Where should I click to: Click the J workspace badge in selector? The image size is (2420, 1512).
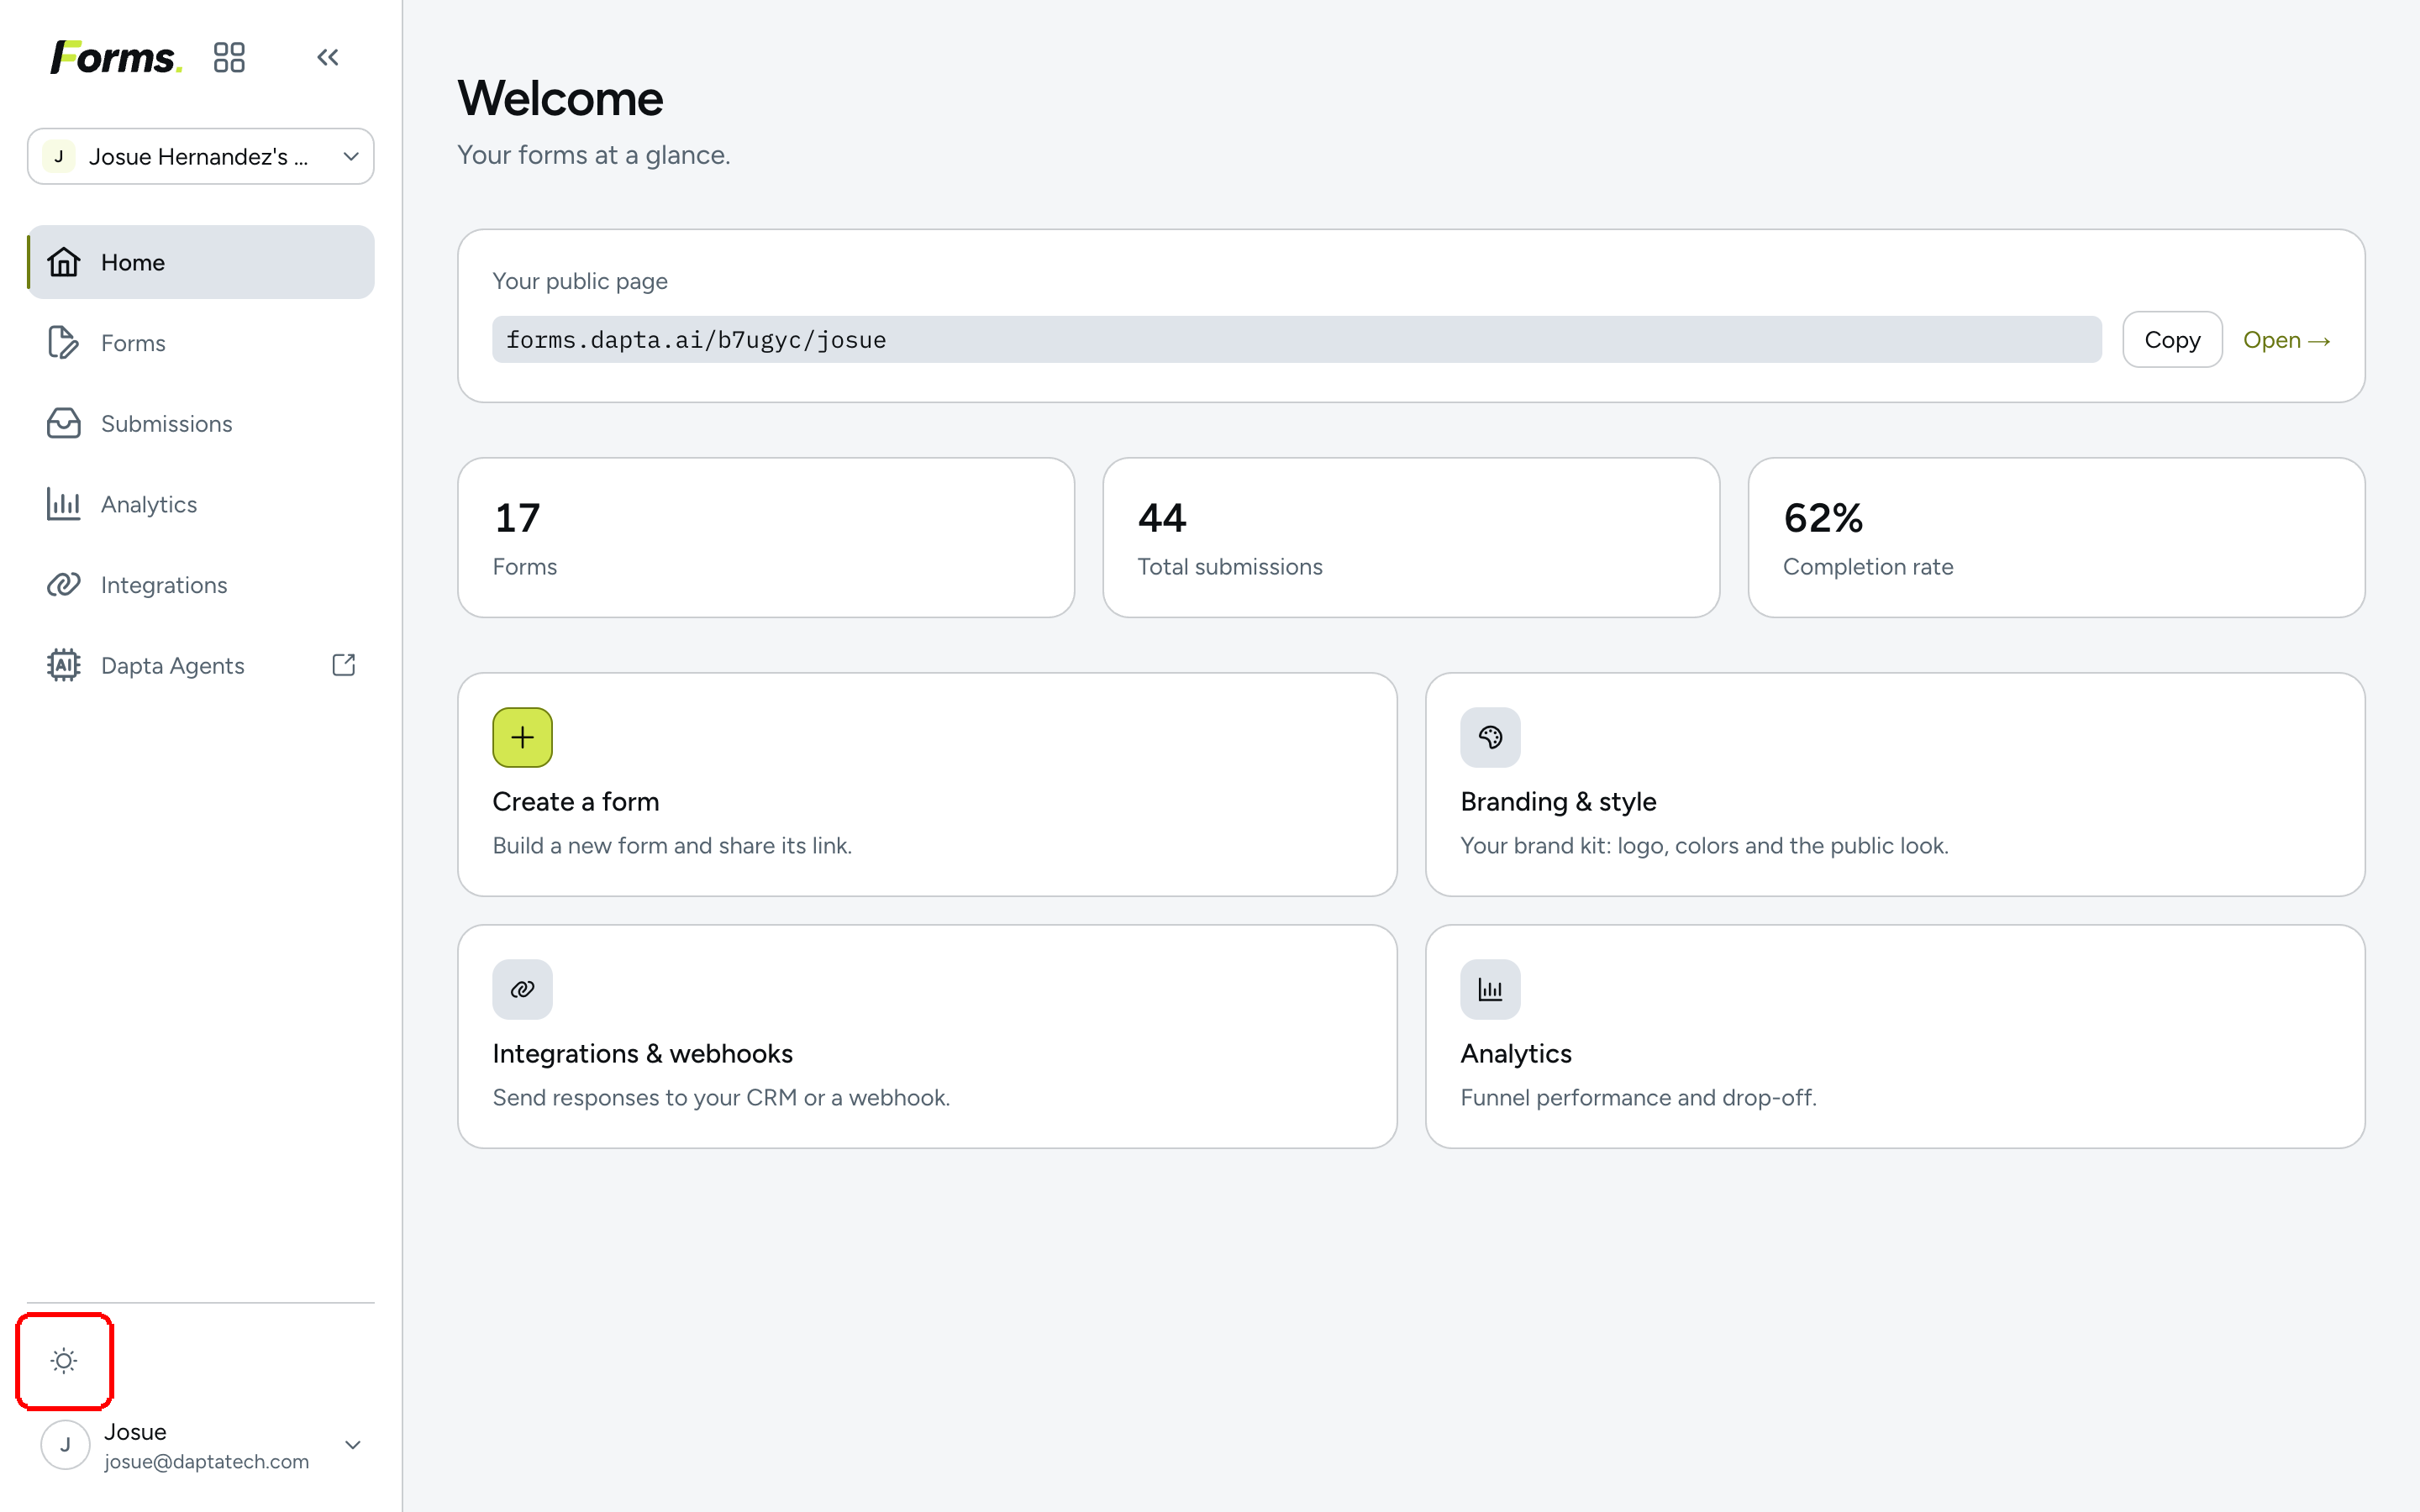[x=59, y=156]
